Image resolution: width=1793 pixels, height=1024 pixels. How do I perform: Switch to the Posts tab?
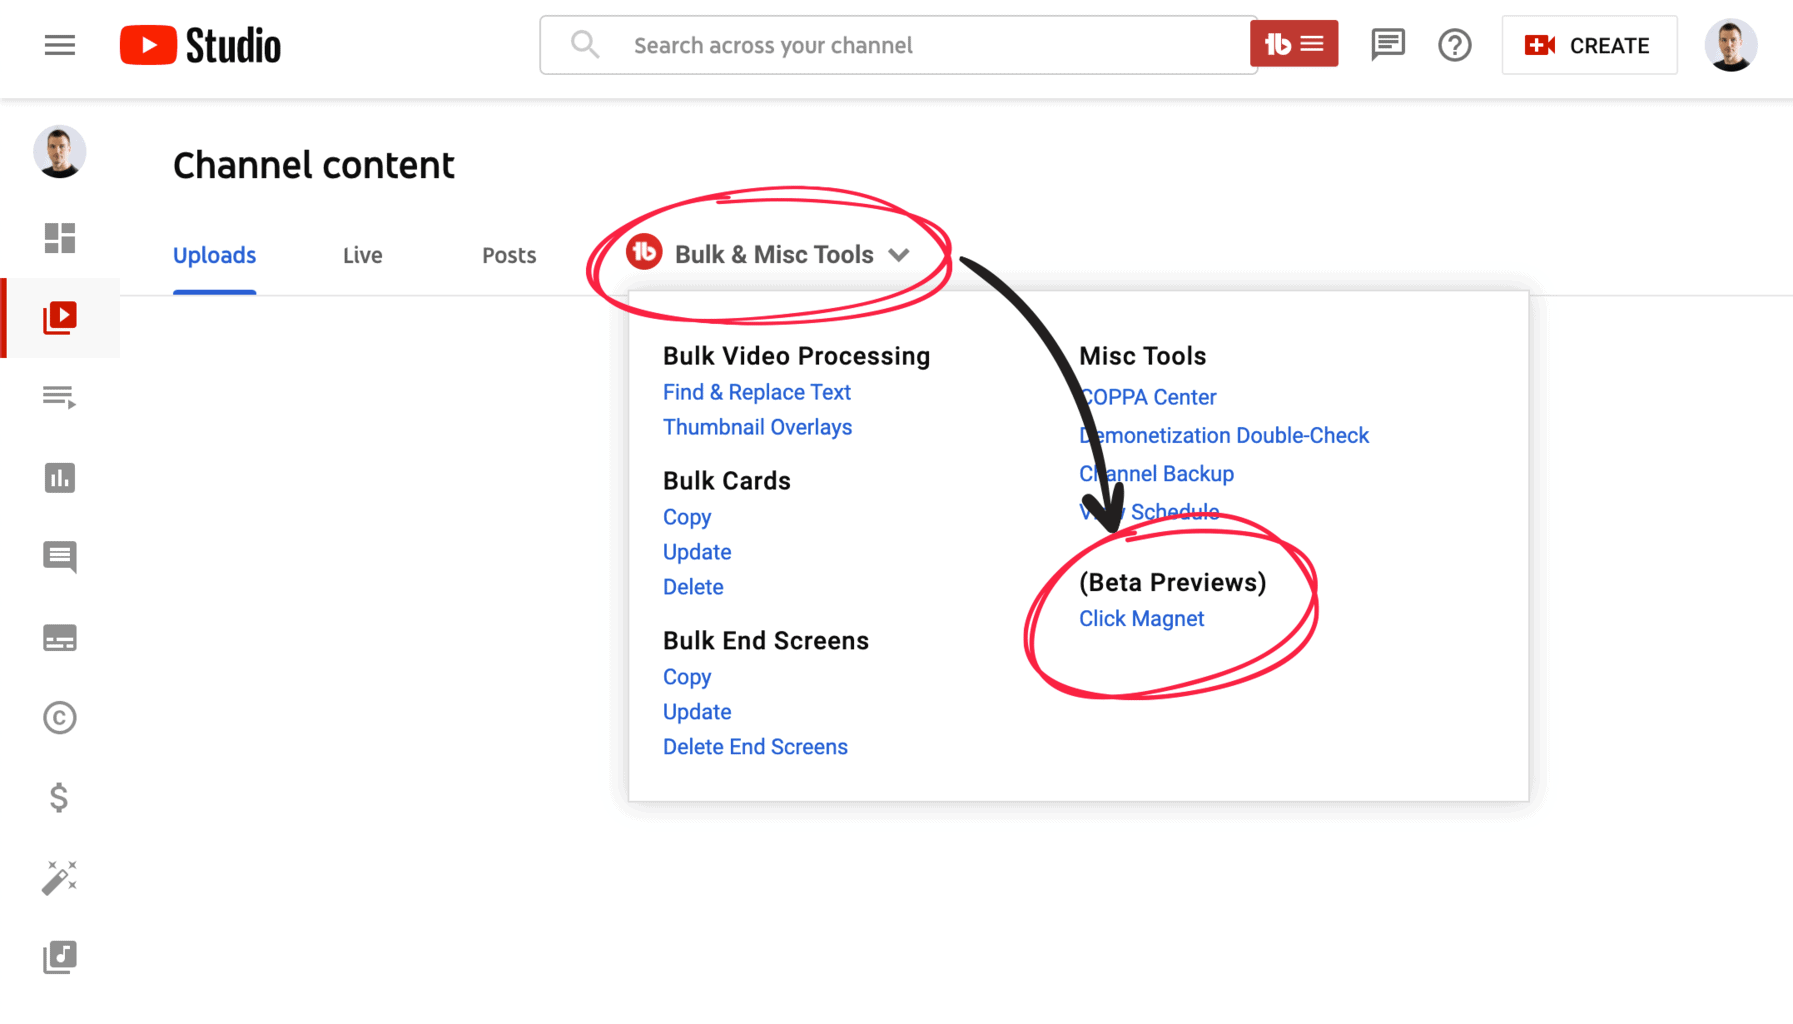coord(509,255)
